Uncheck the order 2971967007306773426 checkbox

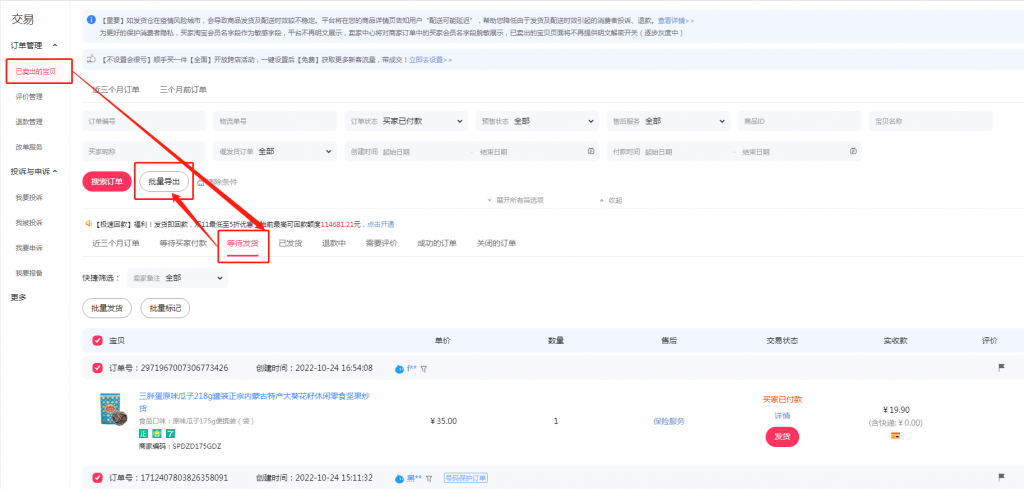coord(97,368)
